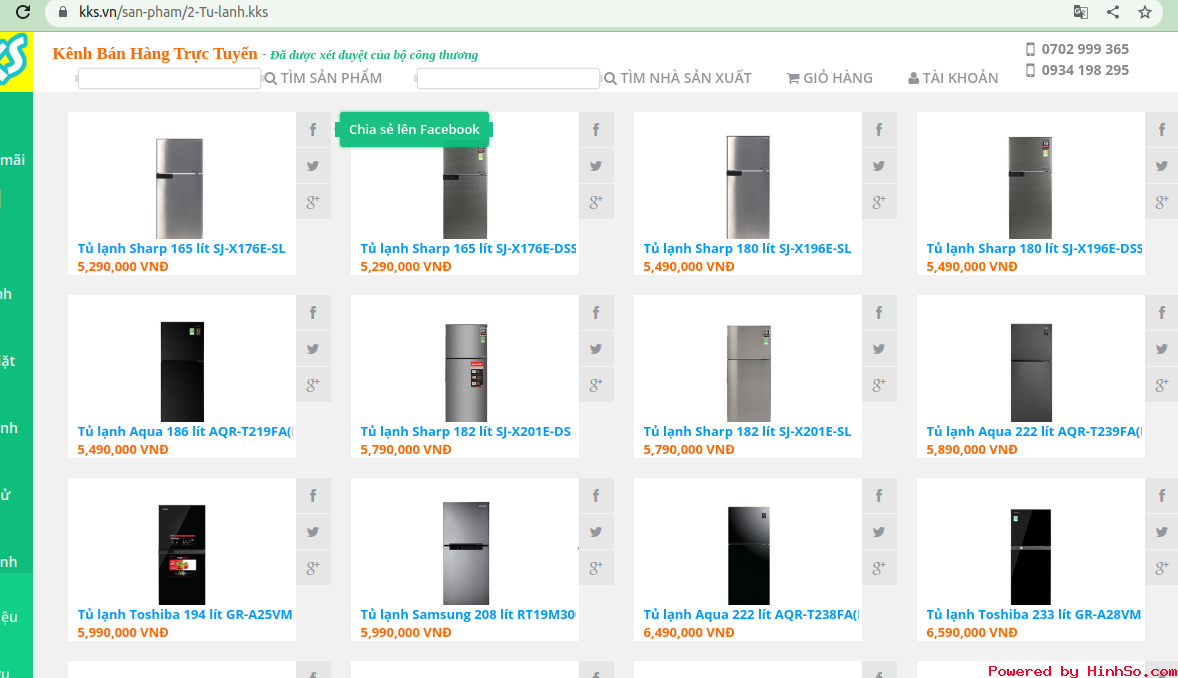1178x678 pixels.
Task: Click the KKS site logo
Action: coord(15,60)
